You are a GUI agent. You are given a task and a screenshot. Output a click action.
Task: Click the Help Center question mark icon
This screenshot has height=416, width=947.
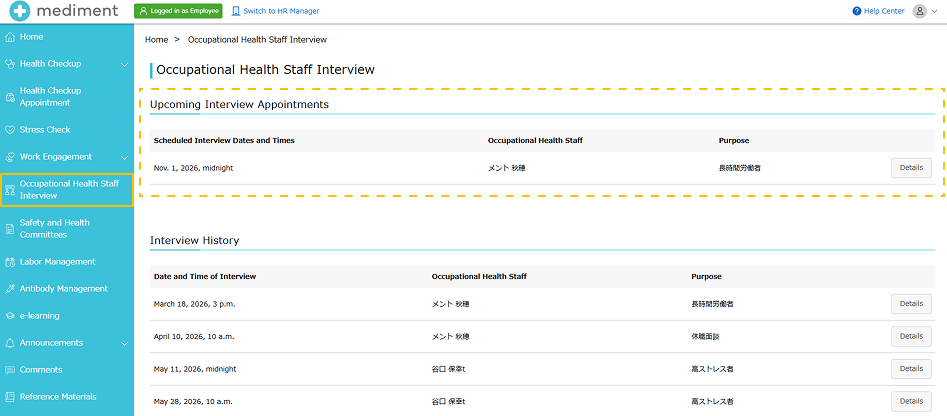[x=856, y=11]
